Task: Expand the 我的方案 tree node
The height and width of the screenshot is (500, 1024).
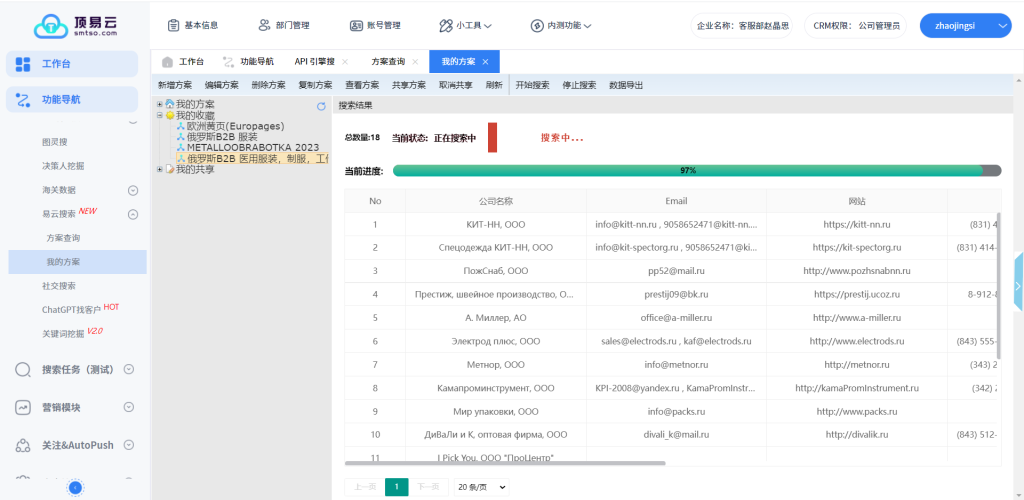Action: pyautogui.click(x=160, y=104)
